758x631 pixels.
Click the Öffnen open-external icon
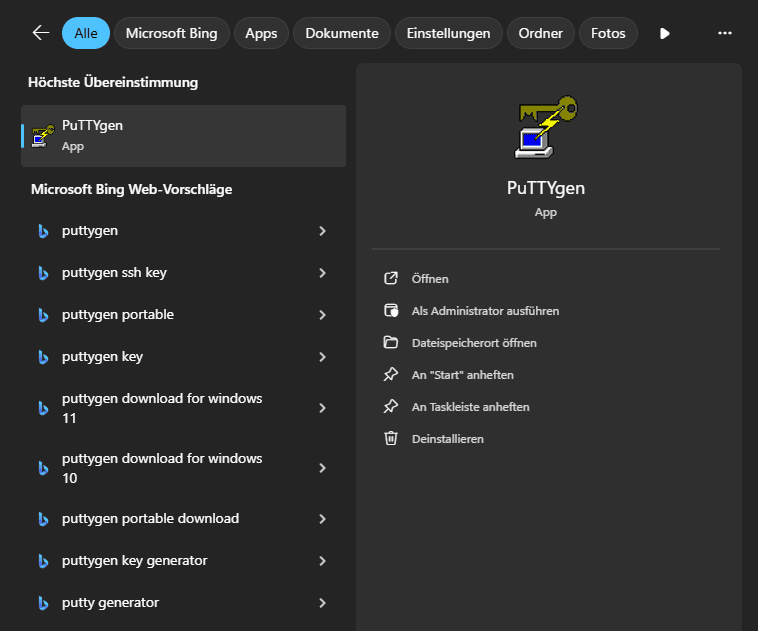pyautogui.click(x=391, y=279)
